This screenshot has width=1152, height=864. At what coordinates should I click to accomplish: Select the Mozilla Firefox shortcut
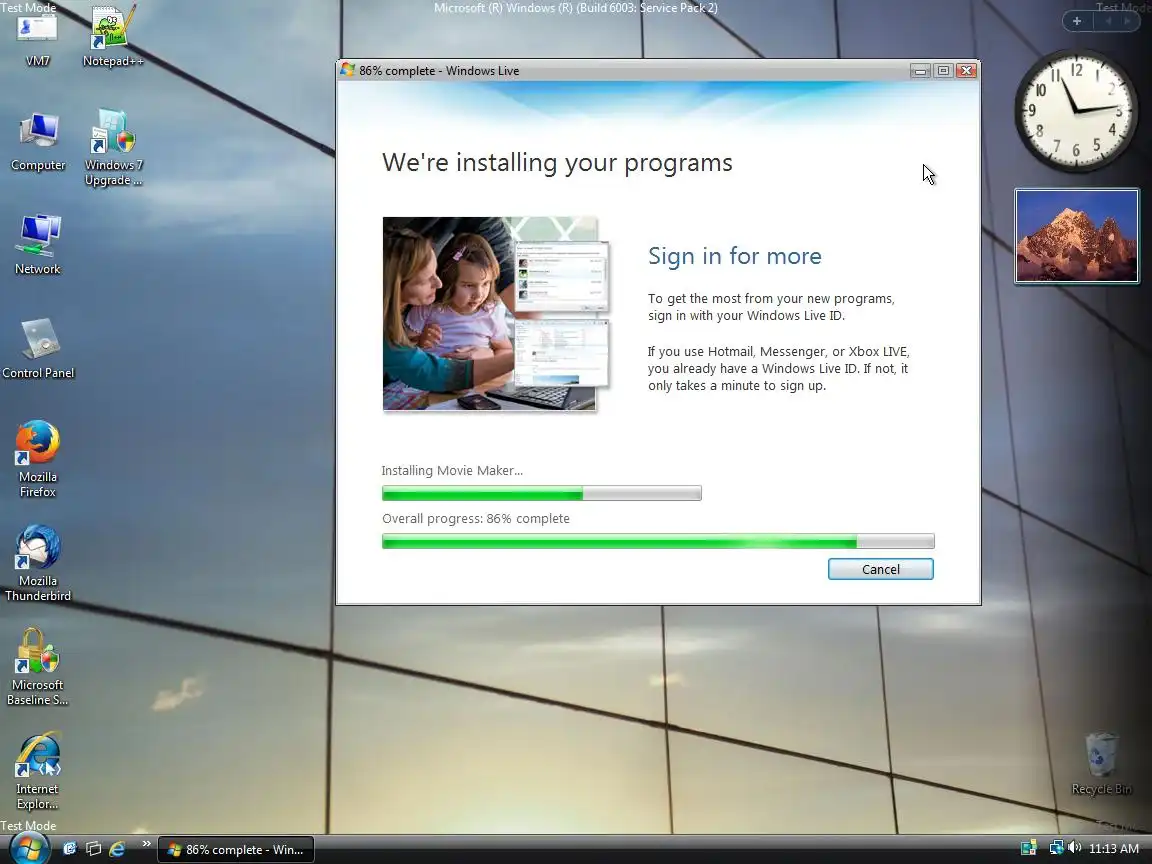click(x=37, y=460)
